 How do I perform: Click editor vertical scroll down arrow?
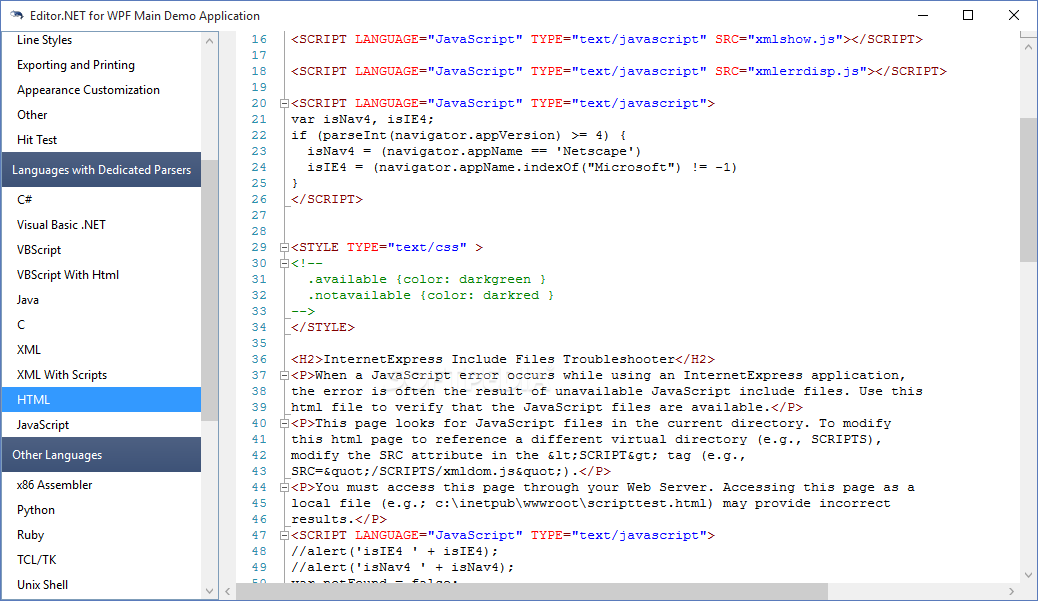[1028, 575]
